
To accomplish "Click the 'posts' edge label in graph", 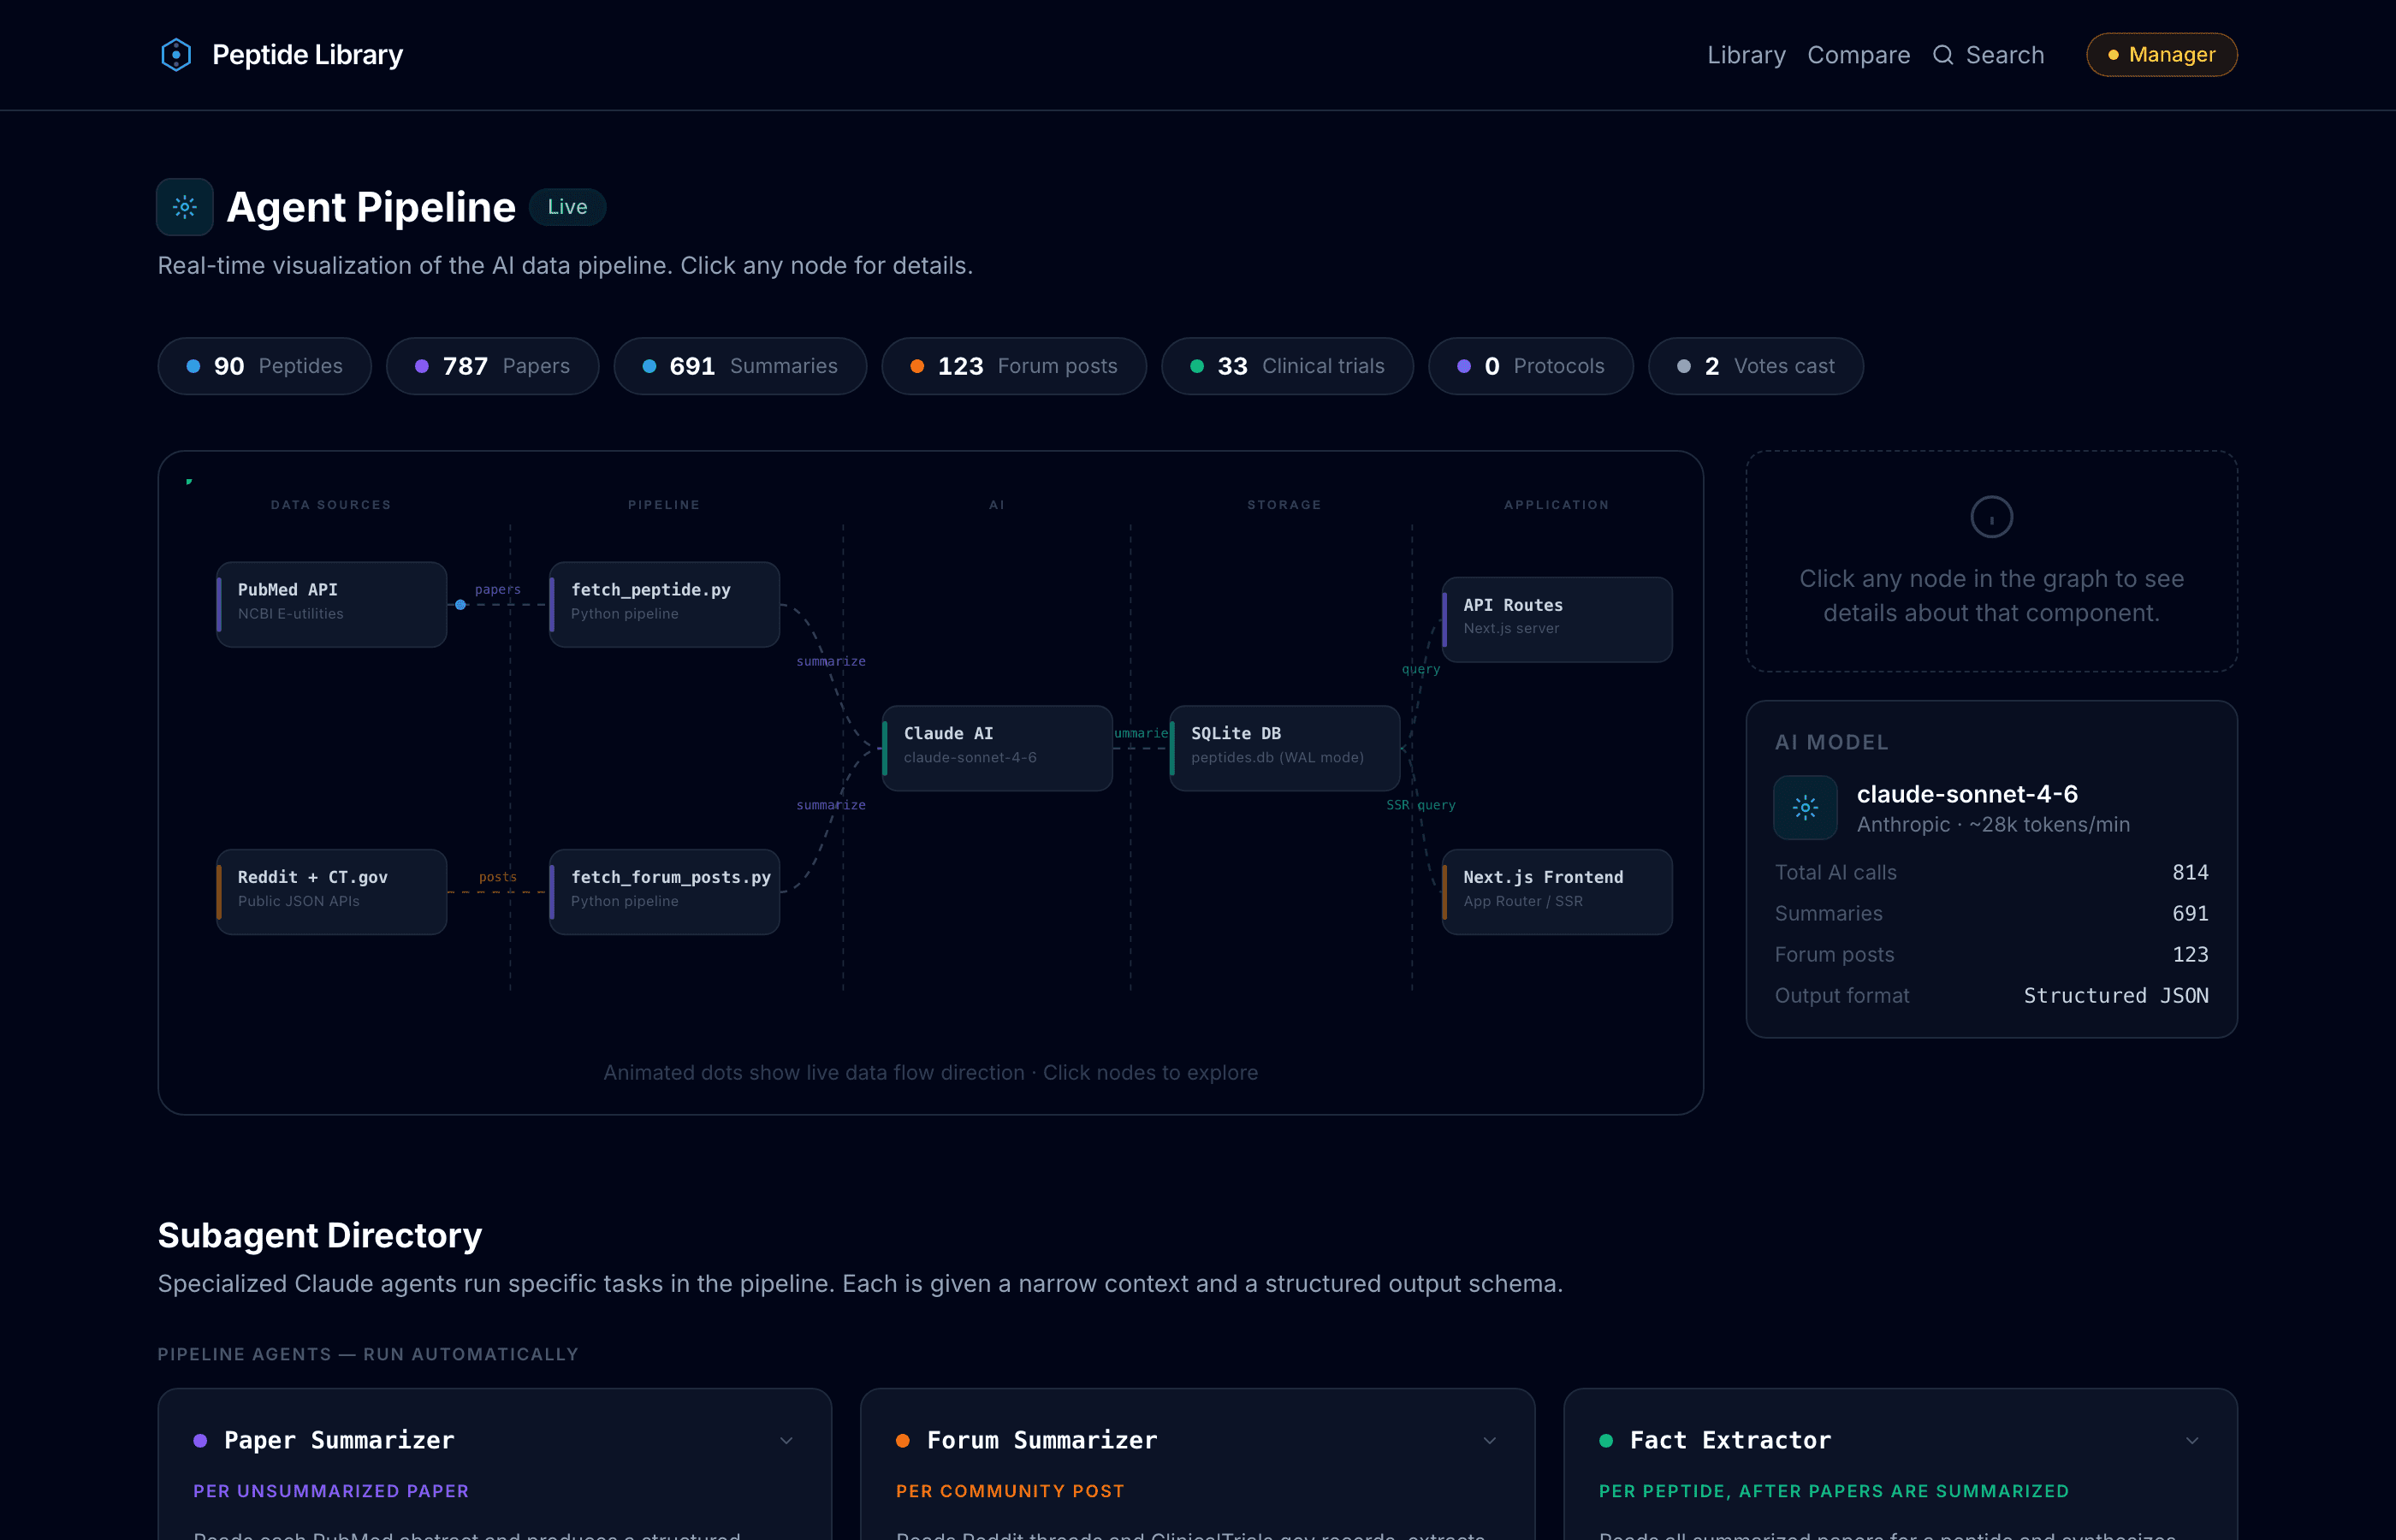I will click(498, 877).
